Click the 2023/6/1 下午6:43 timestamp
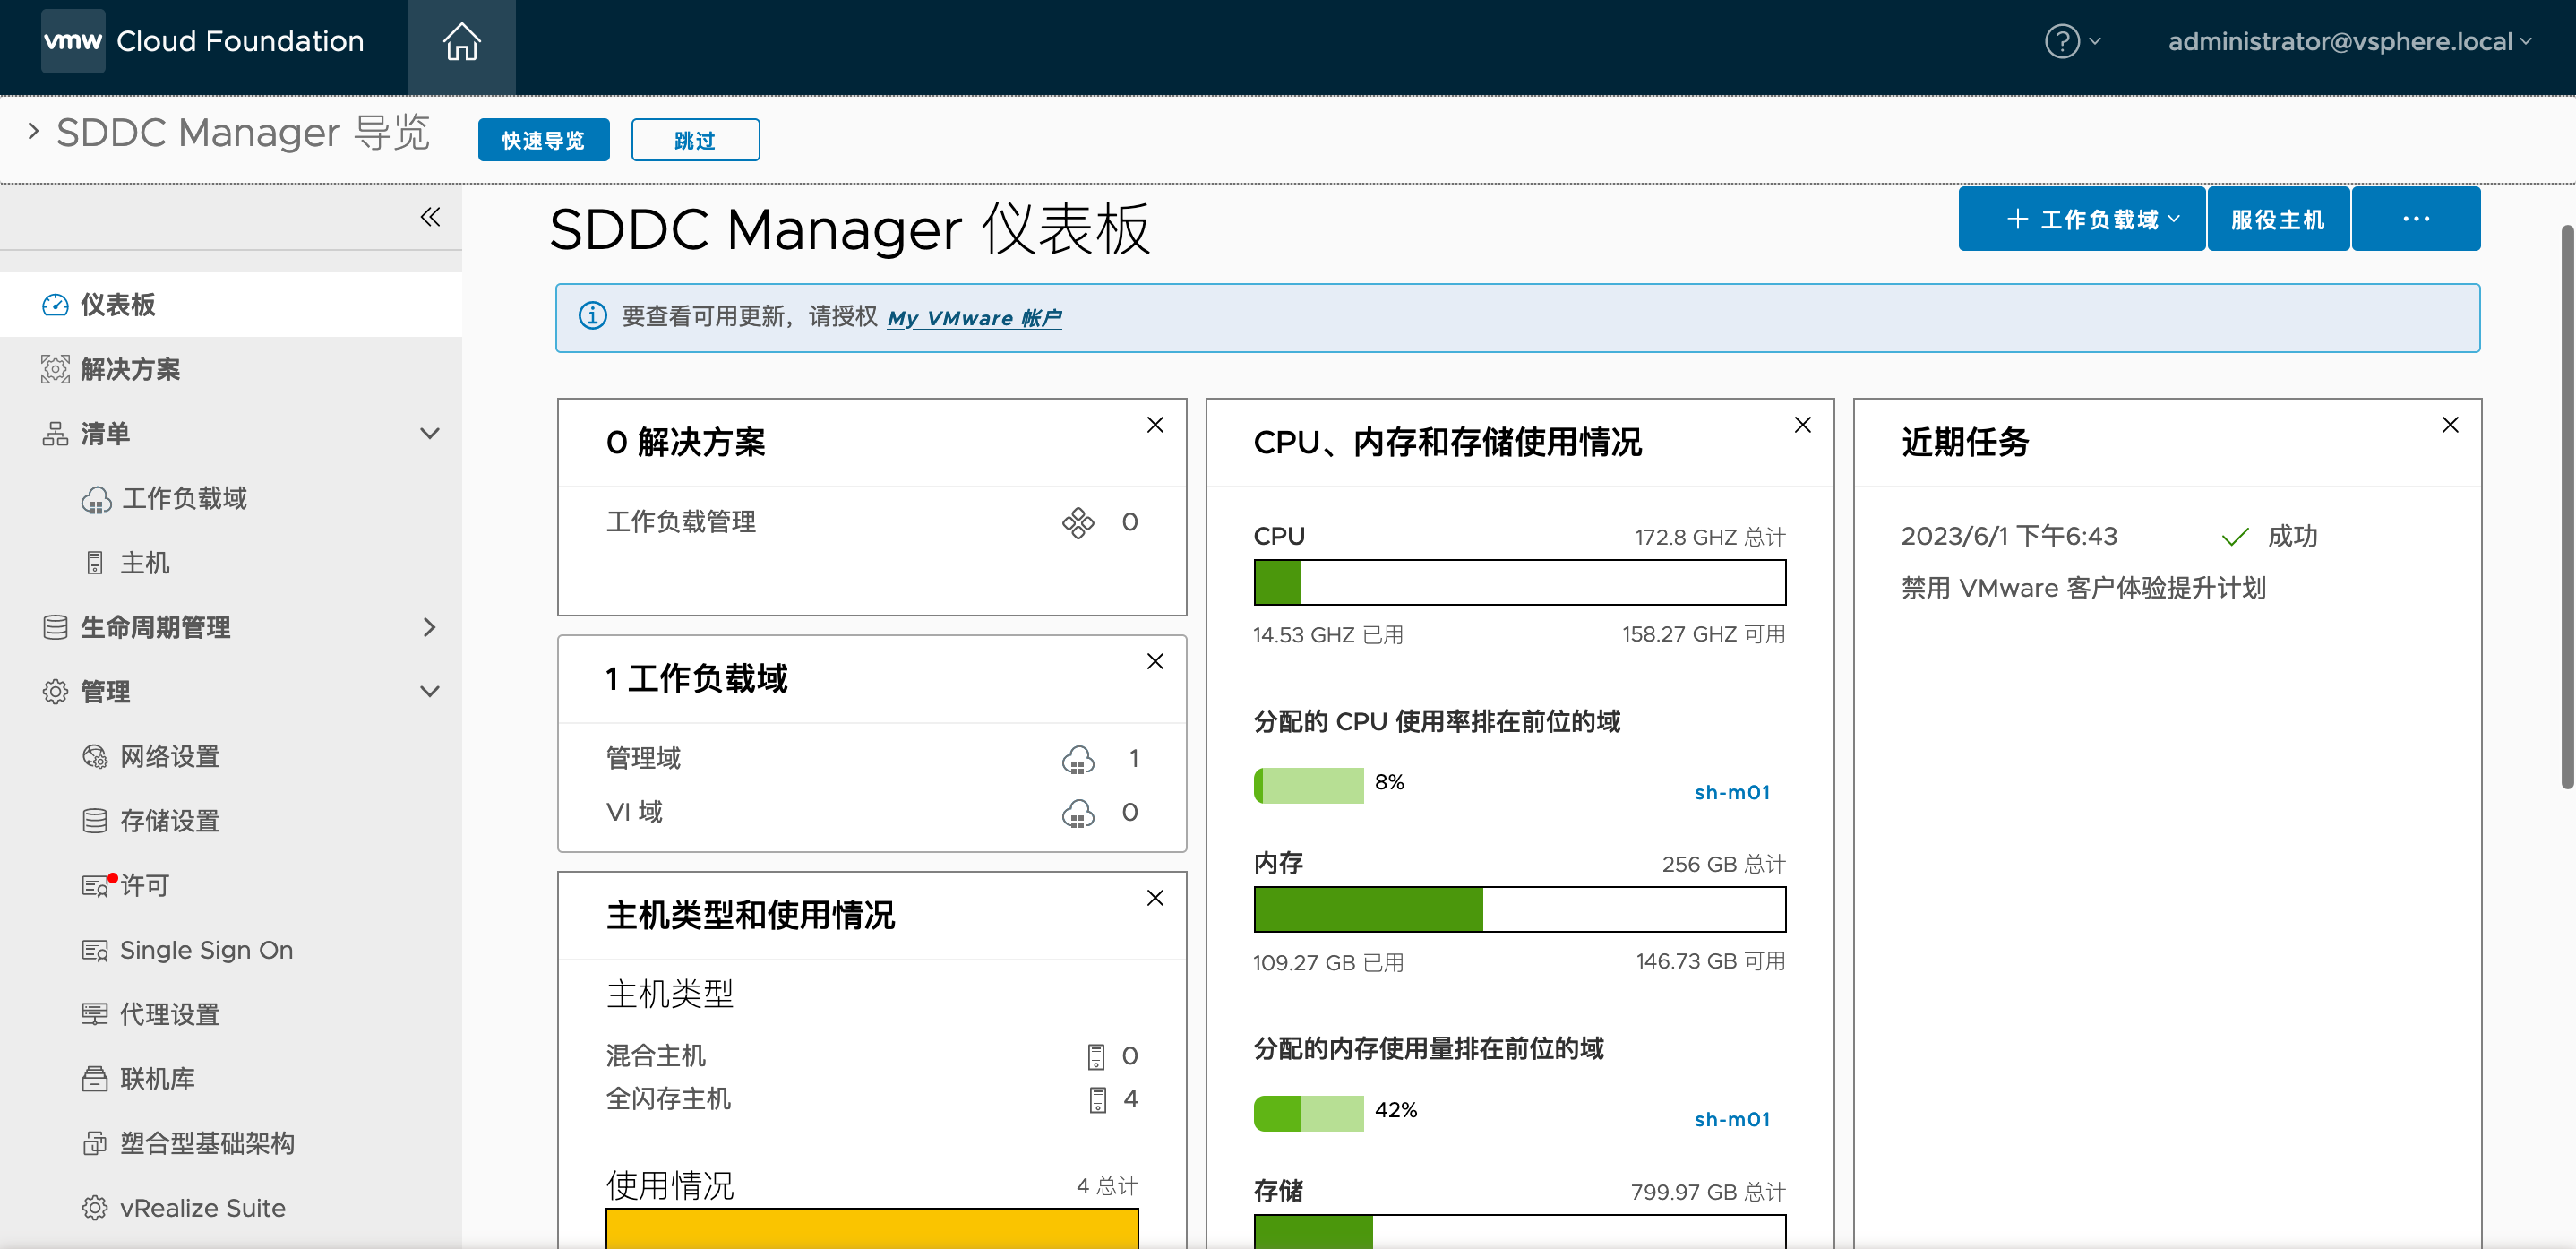 click(x=2009, y=536)
